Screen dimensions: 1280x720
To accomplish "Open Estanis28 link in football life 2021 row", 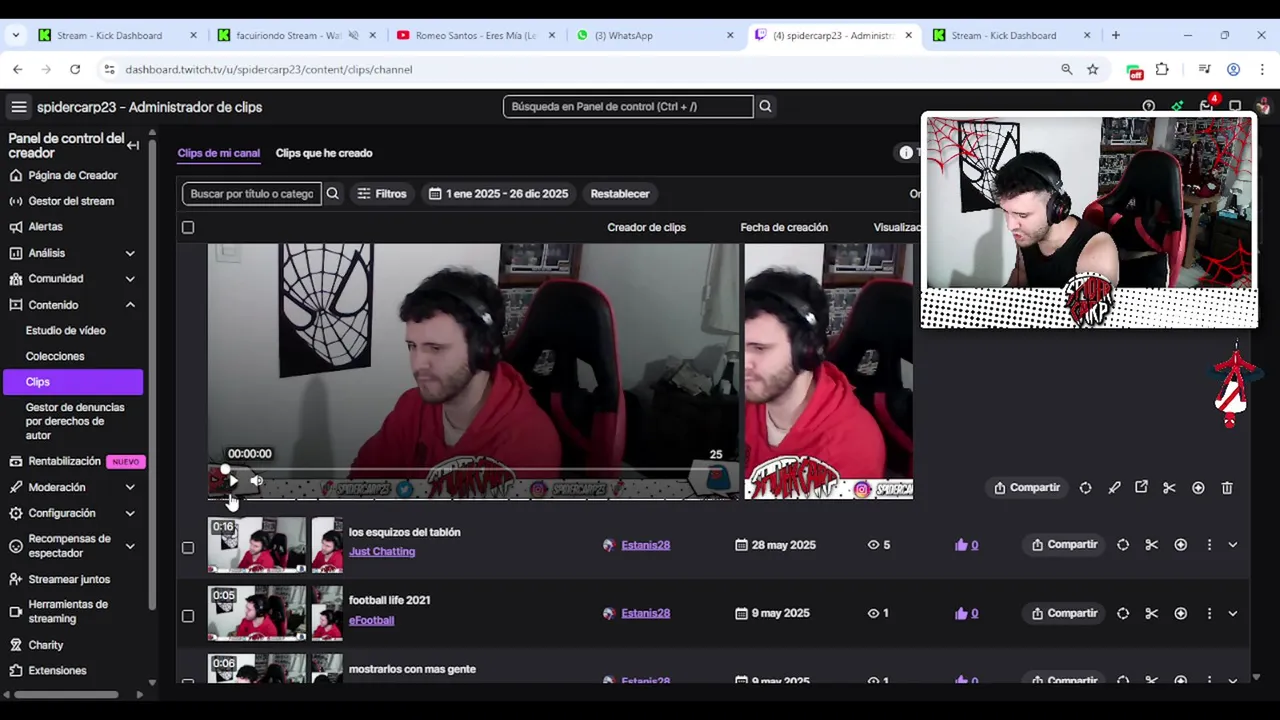I will click(x=645, y=613).
